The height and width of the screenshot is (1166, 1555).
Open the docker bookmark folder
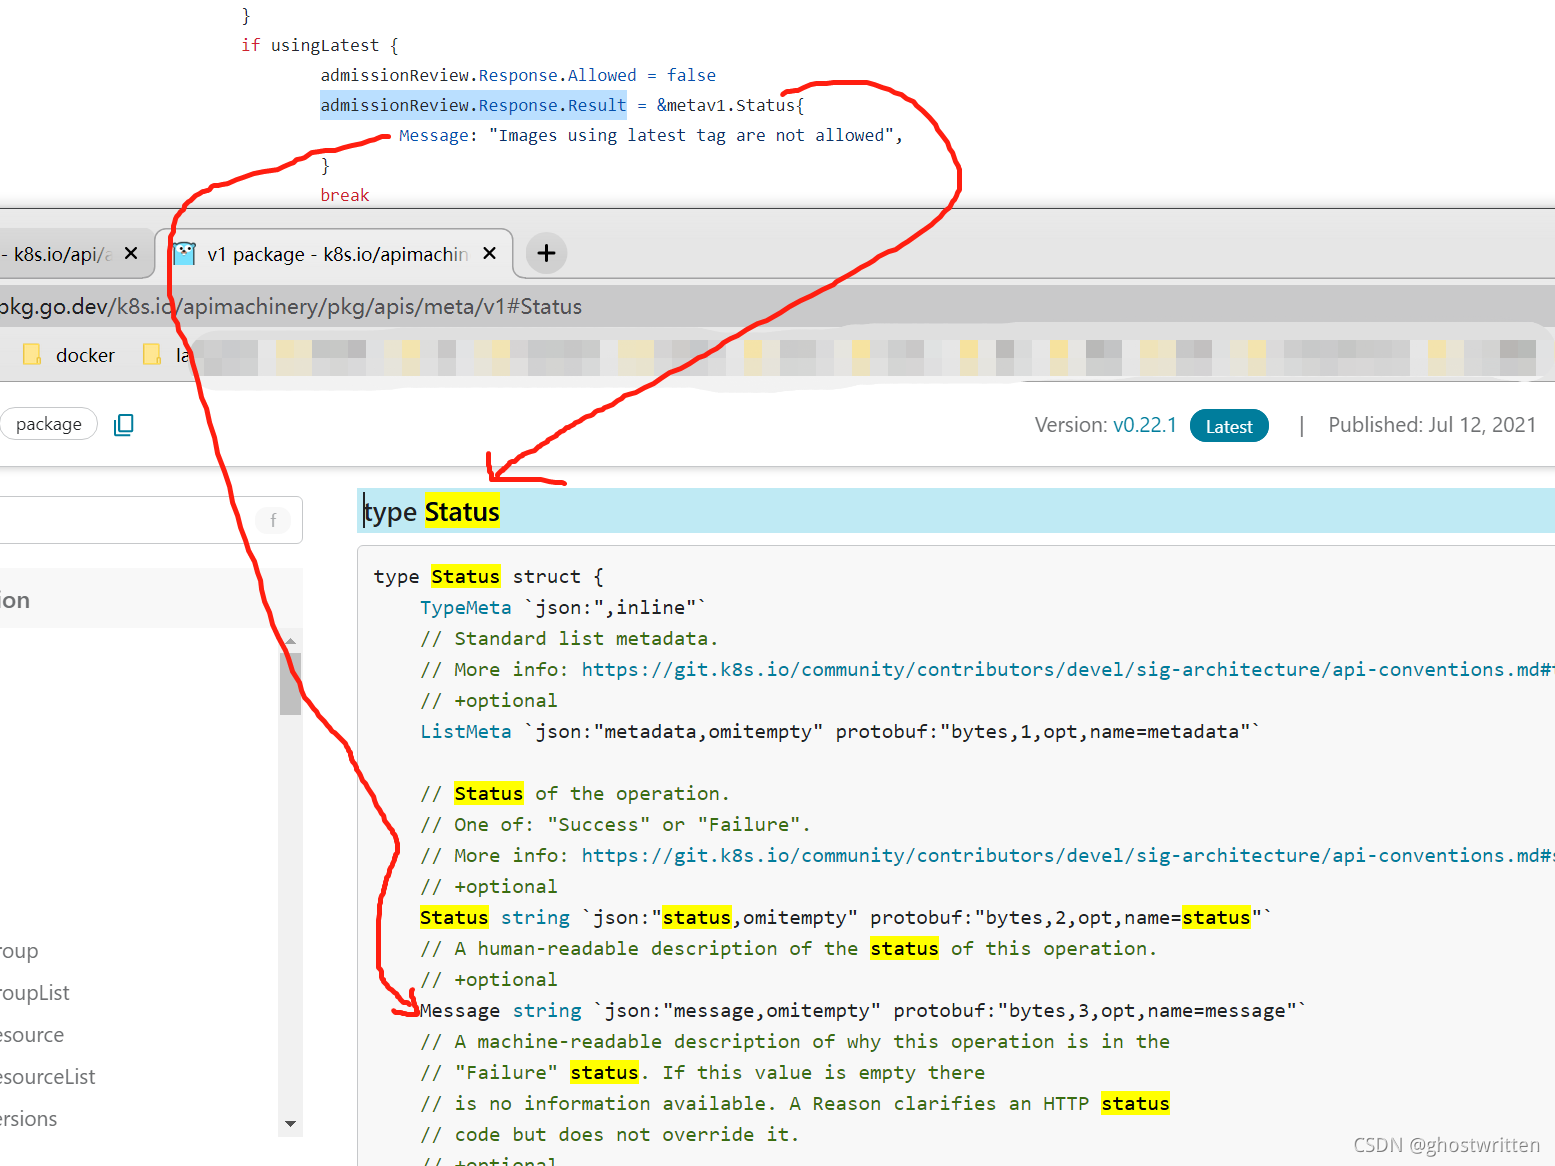pyautogui.click(x=69, y=355)
